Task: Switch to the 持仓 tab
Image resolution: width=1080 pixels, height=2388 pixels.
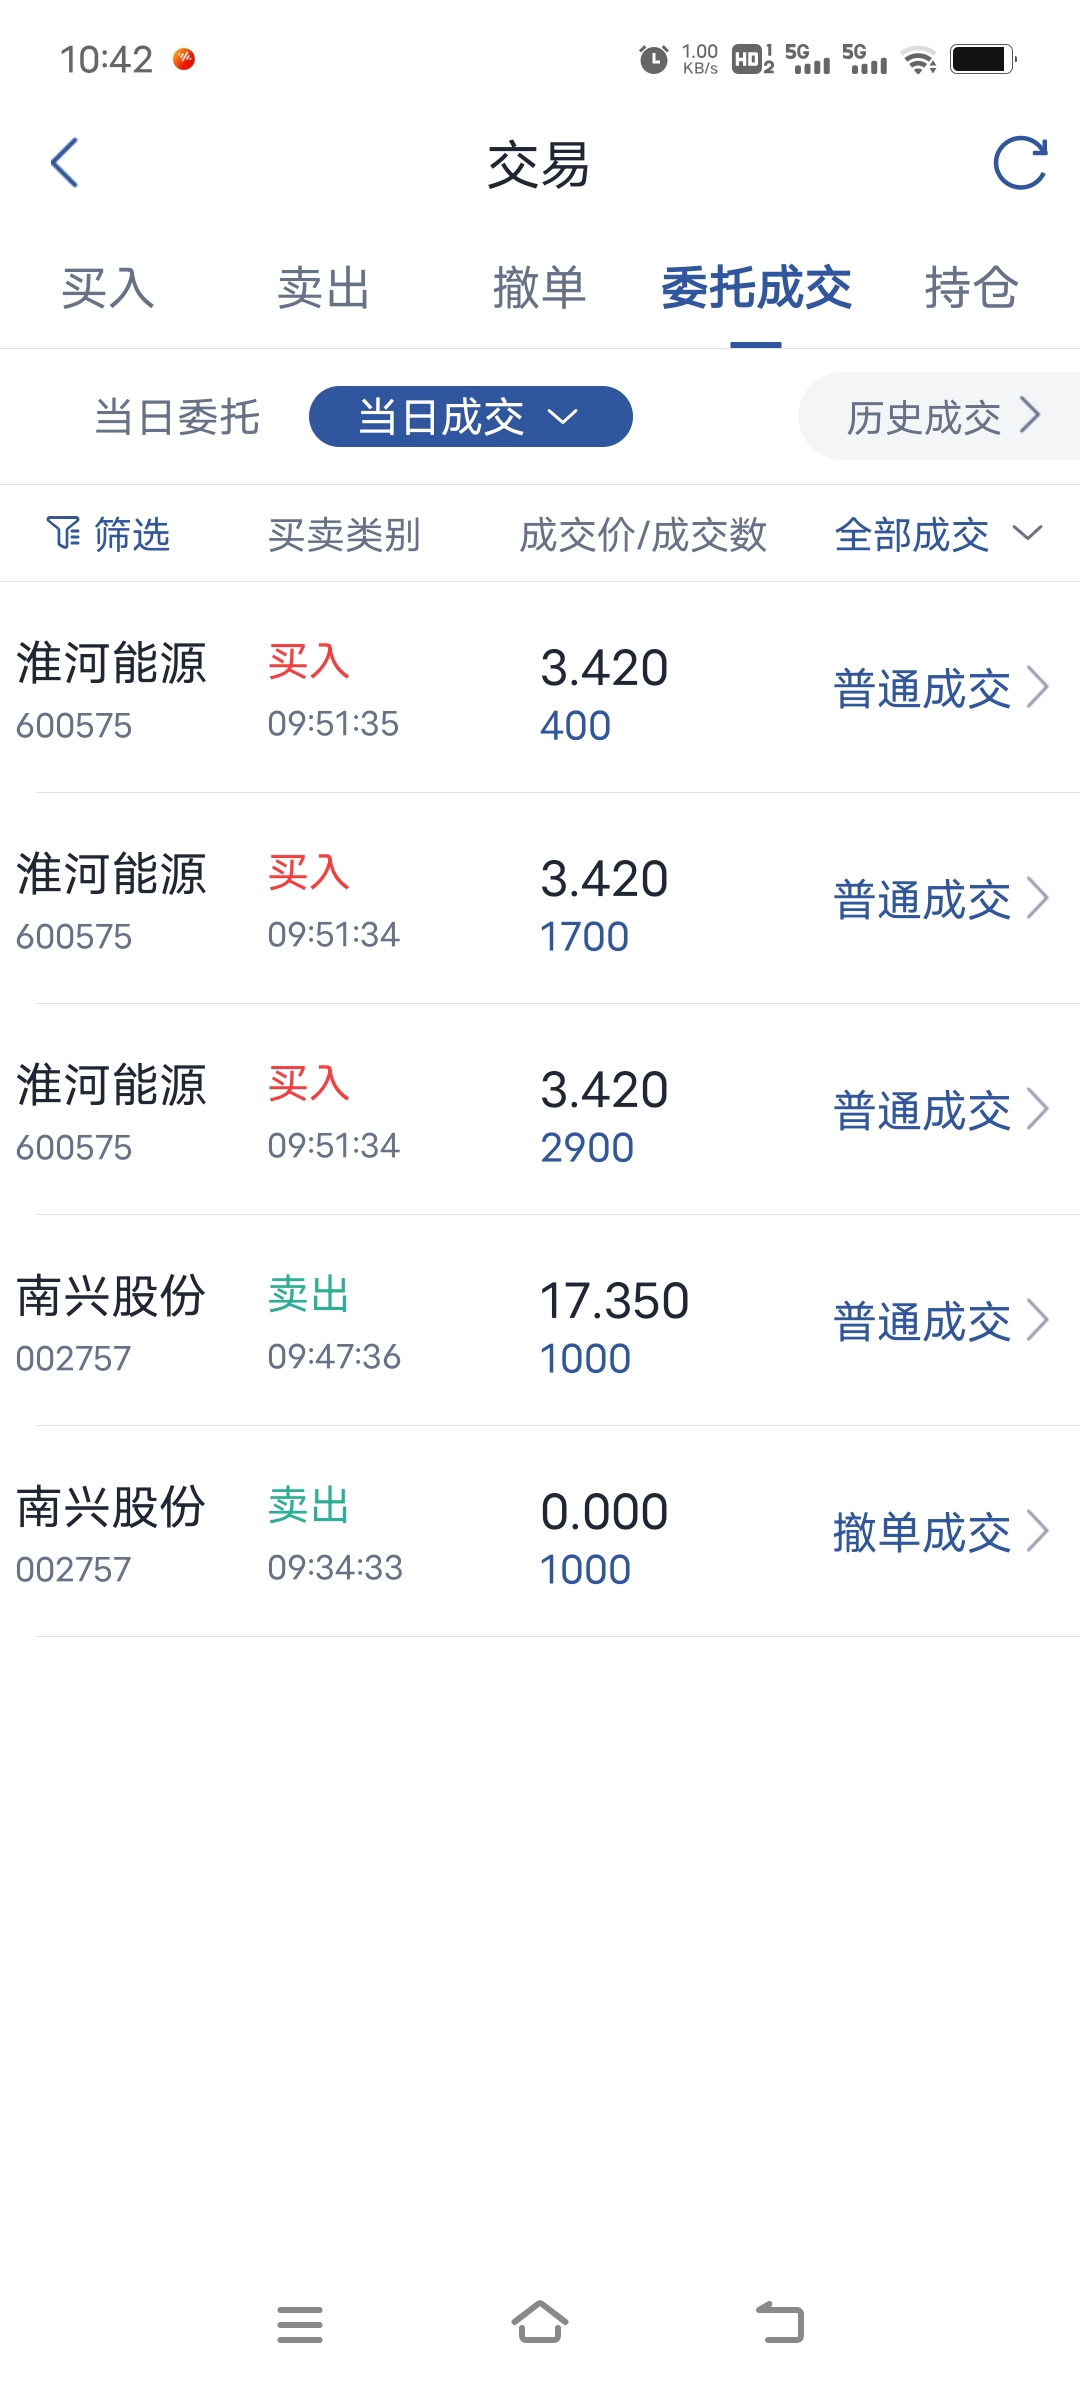Action: [x=971, y=288]
